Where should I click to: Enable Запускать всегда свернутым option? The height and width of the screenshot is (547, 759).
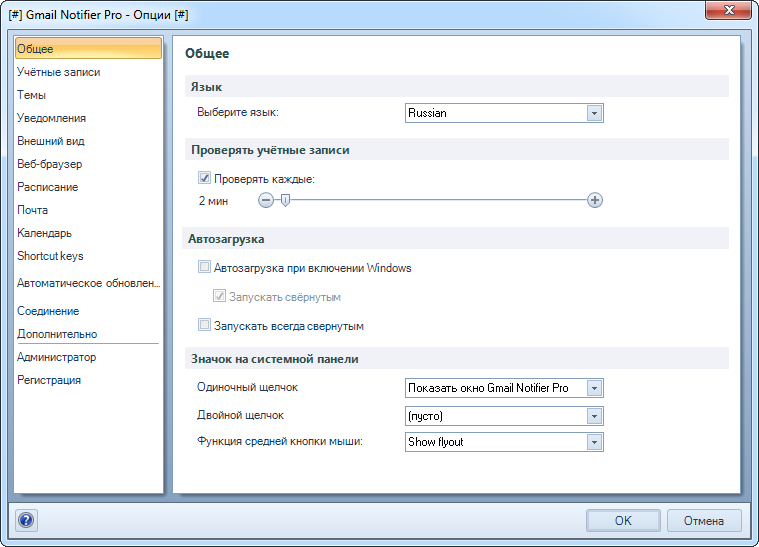click(204, 325)
